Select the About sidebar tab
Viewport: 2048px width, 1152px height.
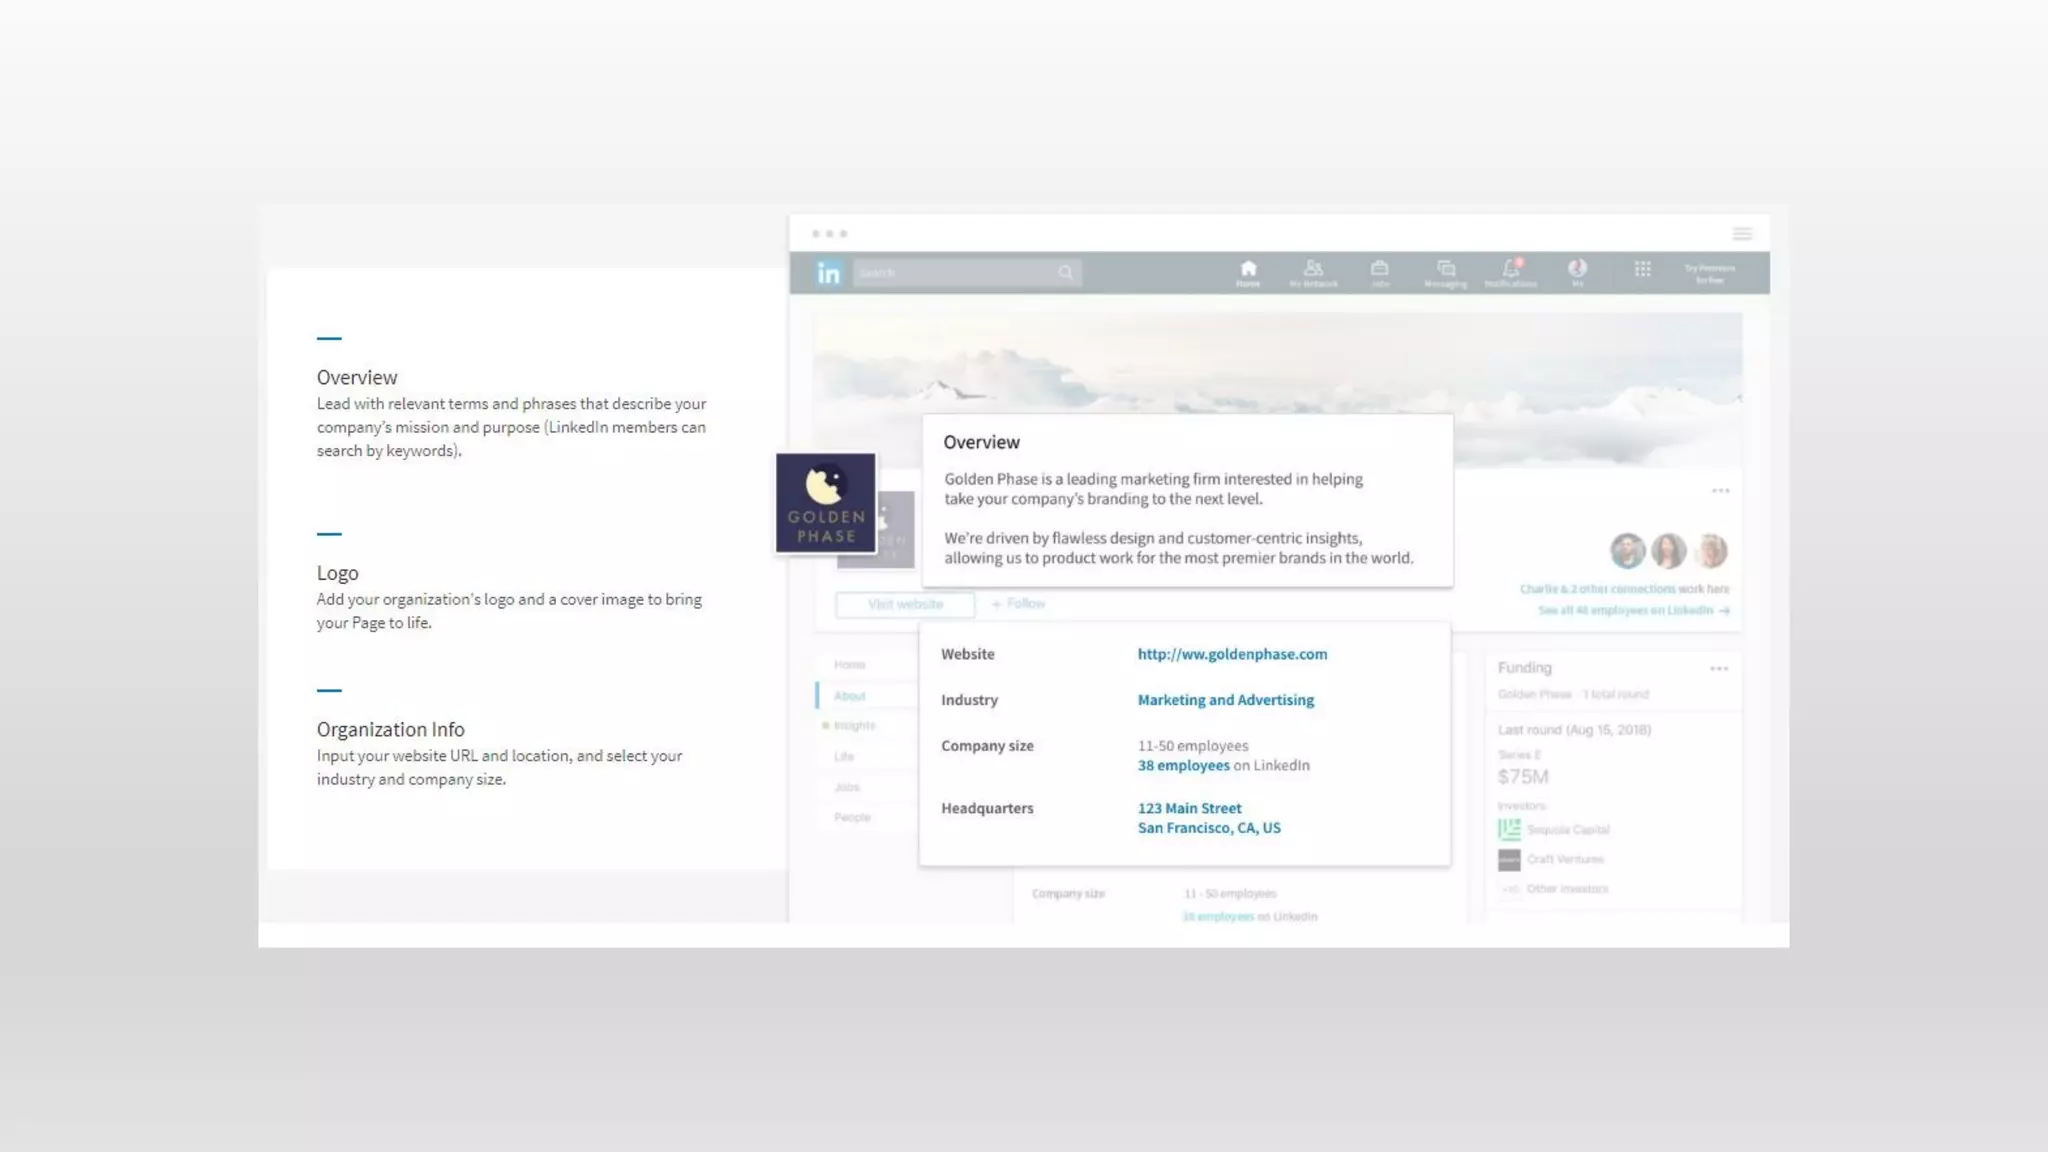(x=849, y=696)
